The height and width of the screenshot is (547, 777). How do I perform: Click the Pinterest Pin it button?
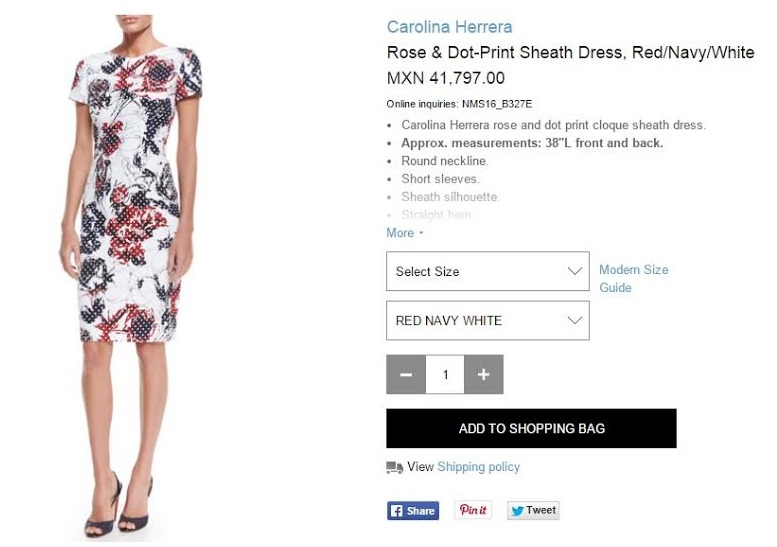(473, 510)
